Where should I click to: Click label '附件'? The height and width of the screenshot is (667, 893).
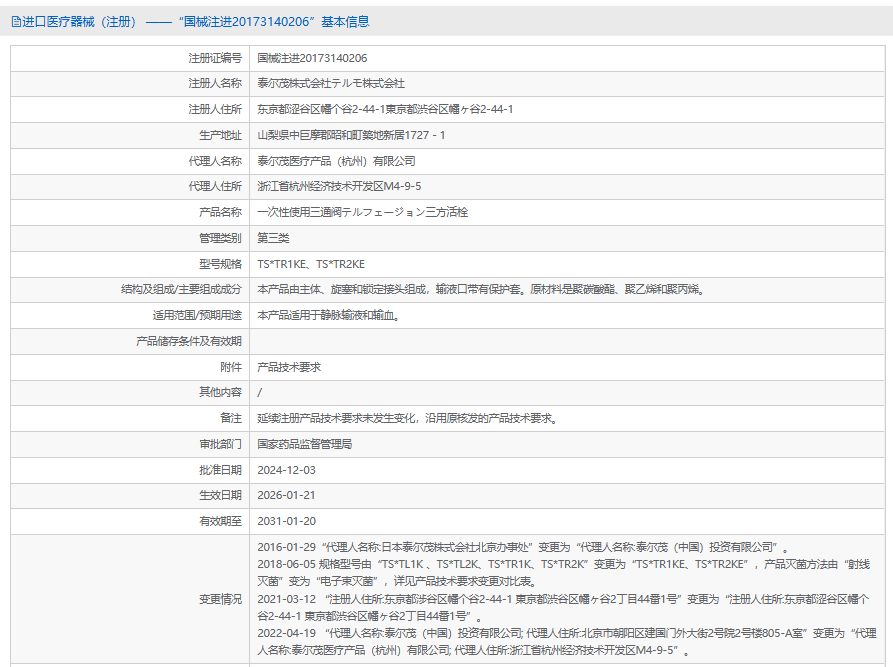[231, 367]
